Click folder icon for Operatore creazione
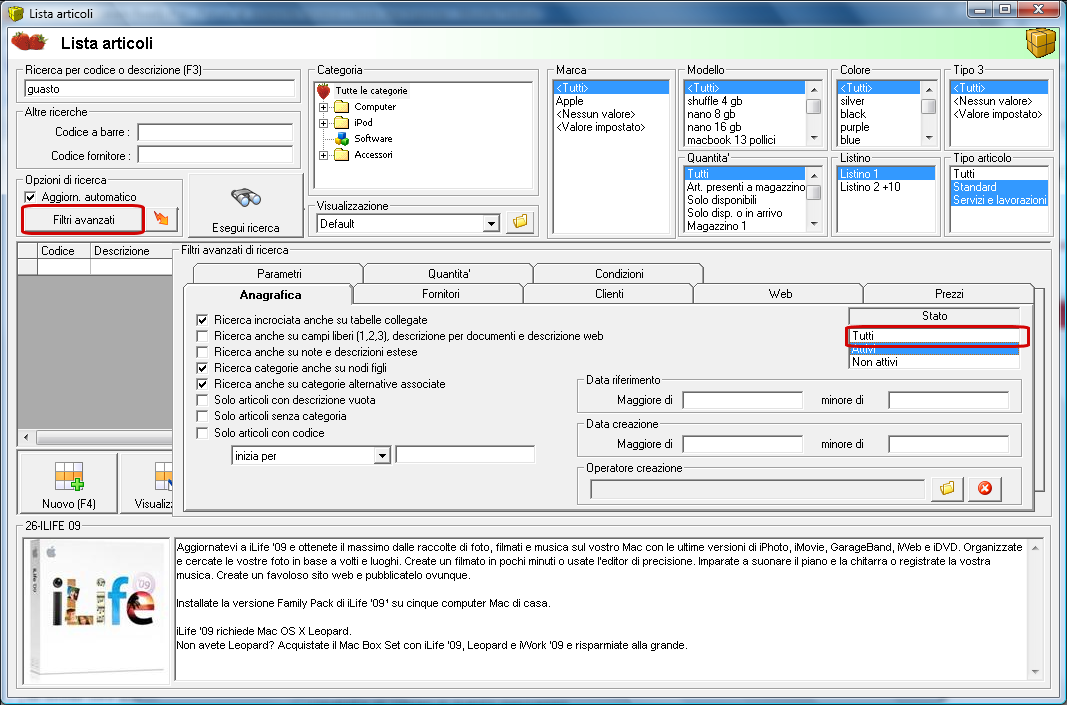Viewport: 1067px width, 705px height. (x=947, y=489)
